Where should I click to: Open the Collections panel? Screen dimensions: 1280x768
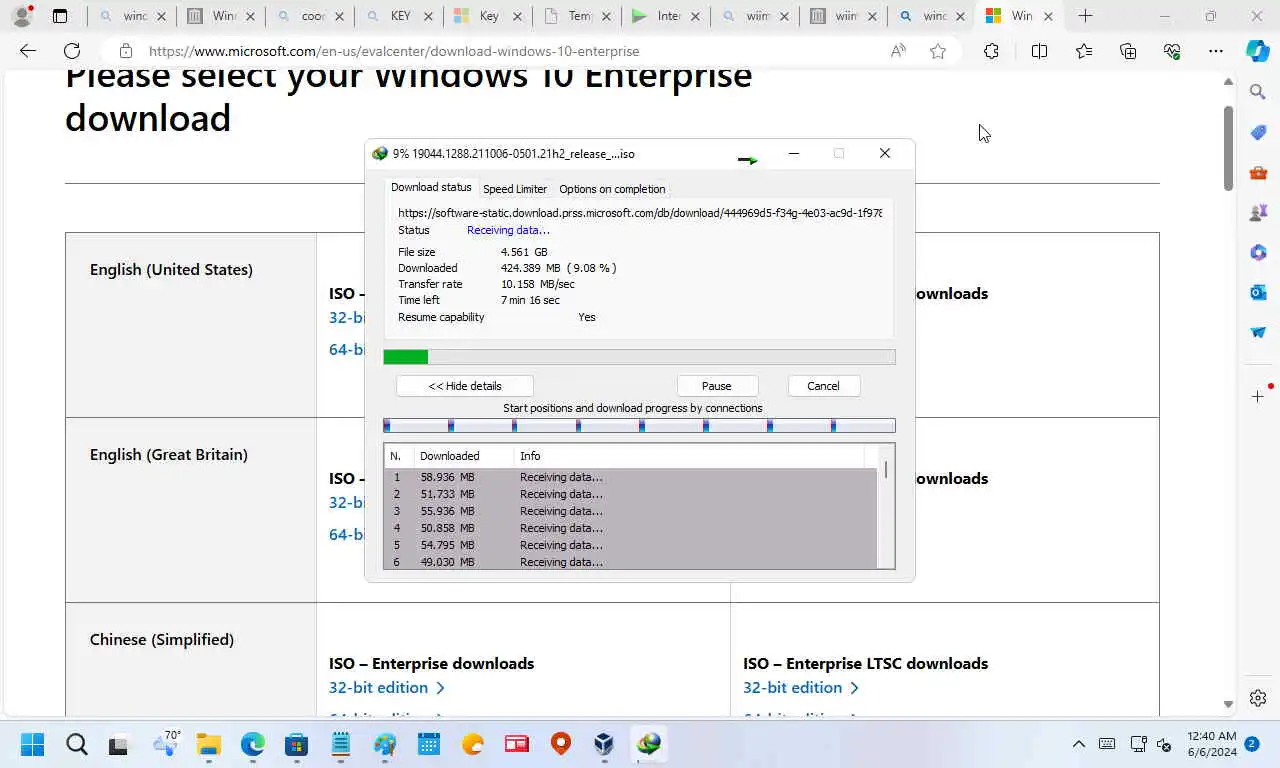[x=1128, y=51]
